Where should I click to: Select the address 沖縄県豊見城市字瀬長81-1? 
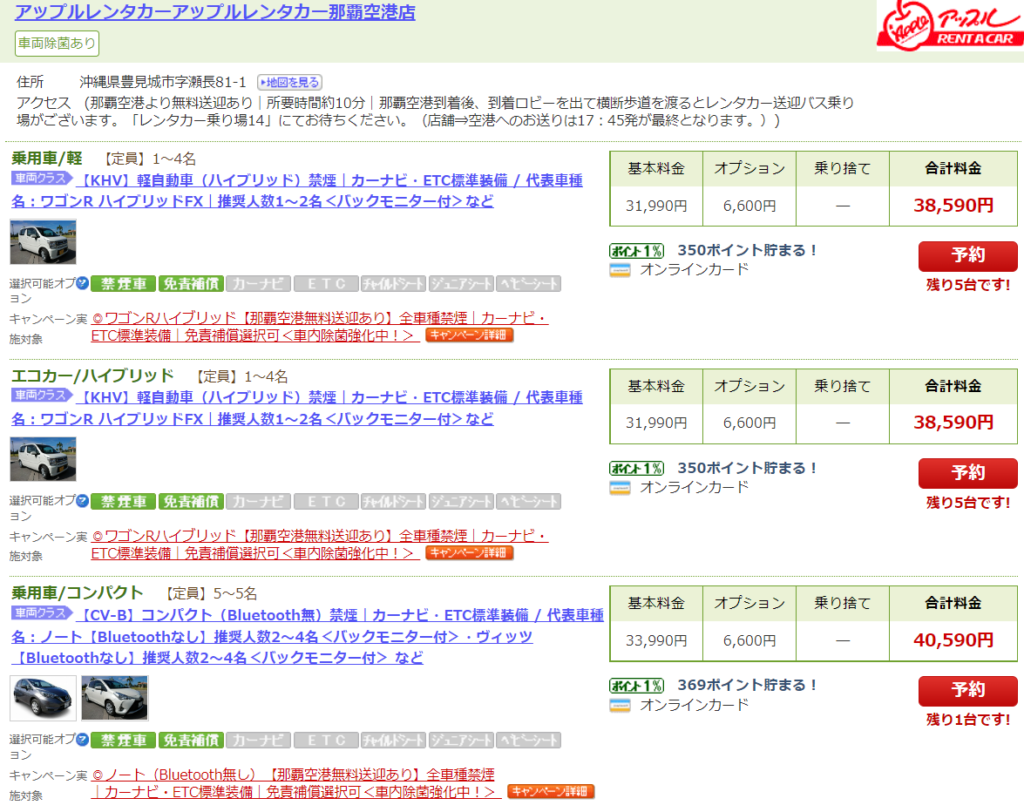(x=163, y=82)
